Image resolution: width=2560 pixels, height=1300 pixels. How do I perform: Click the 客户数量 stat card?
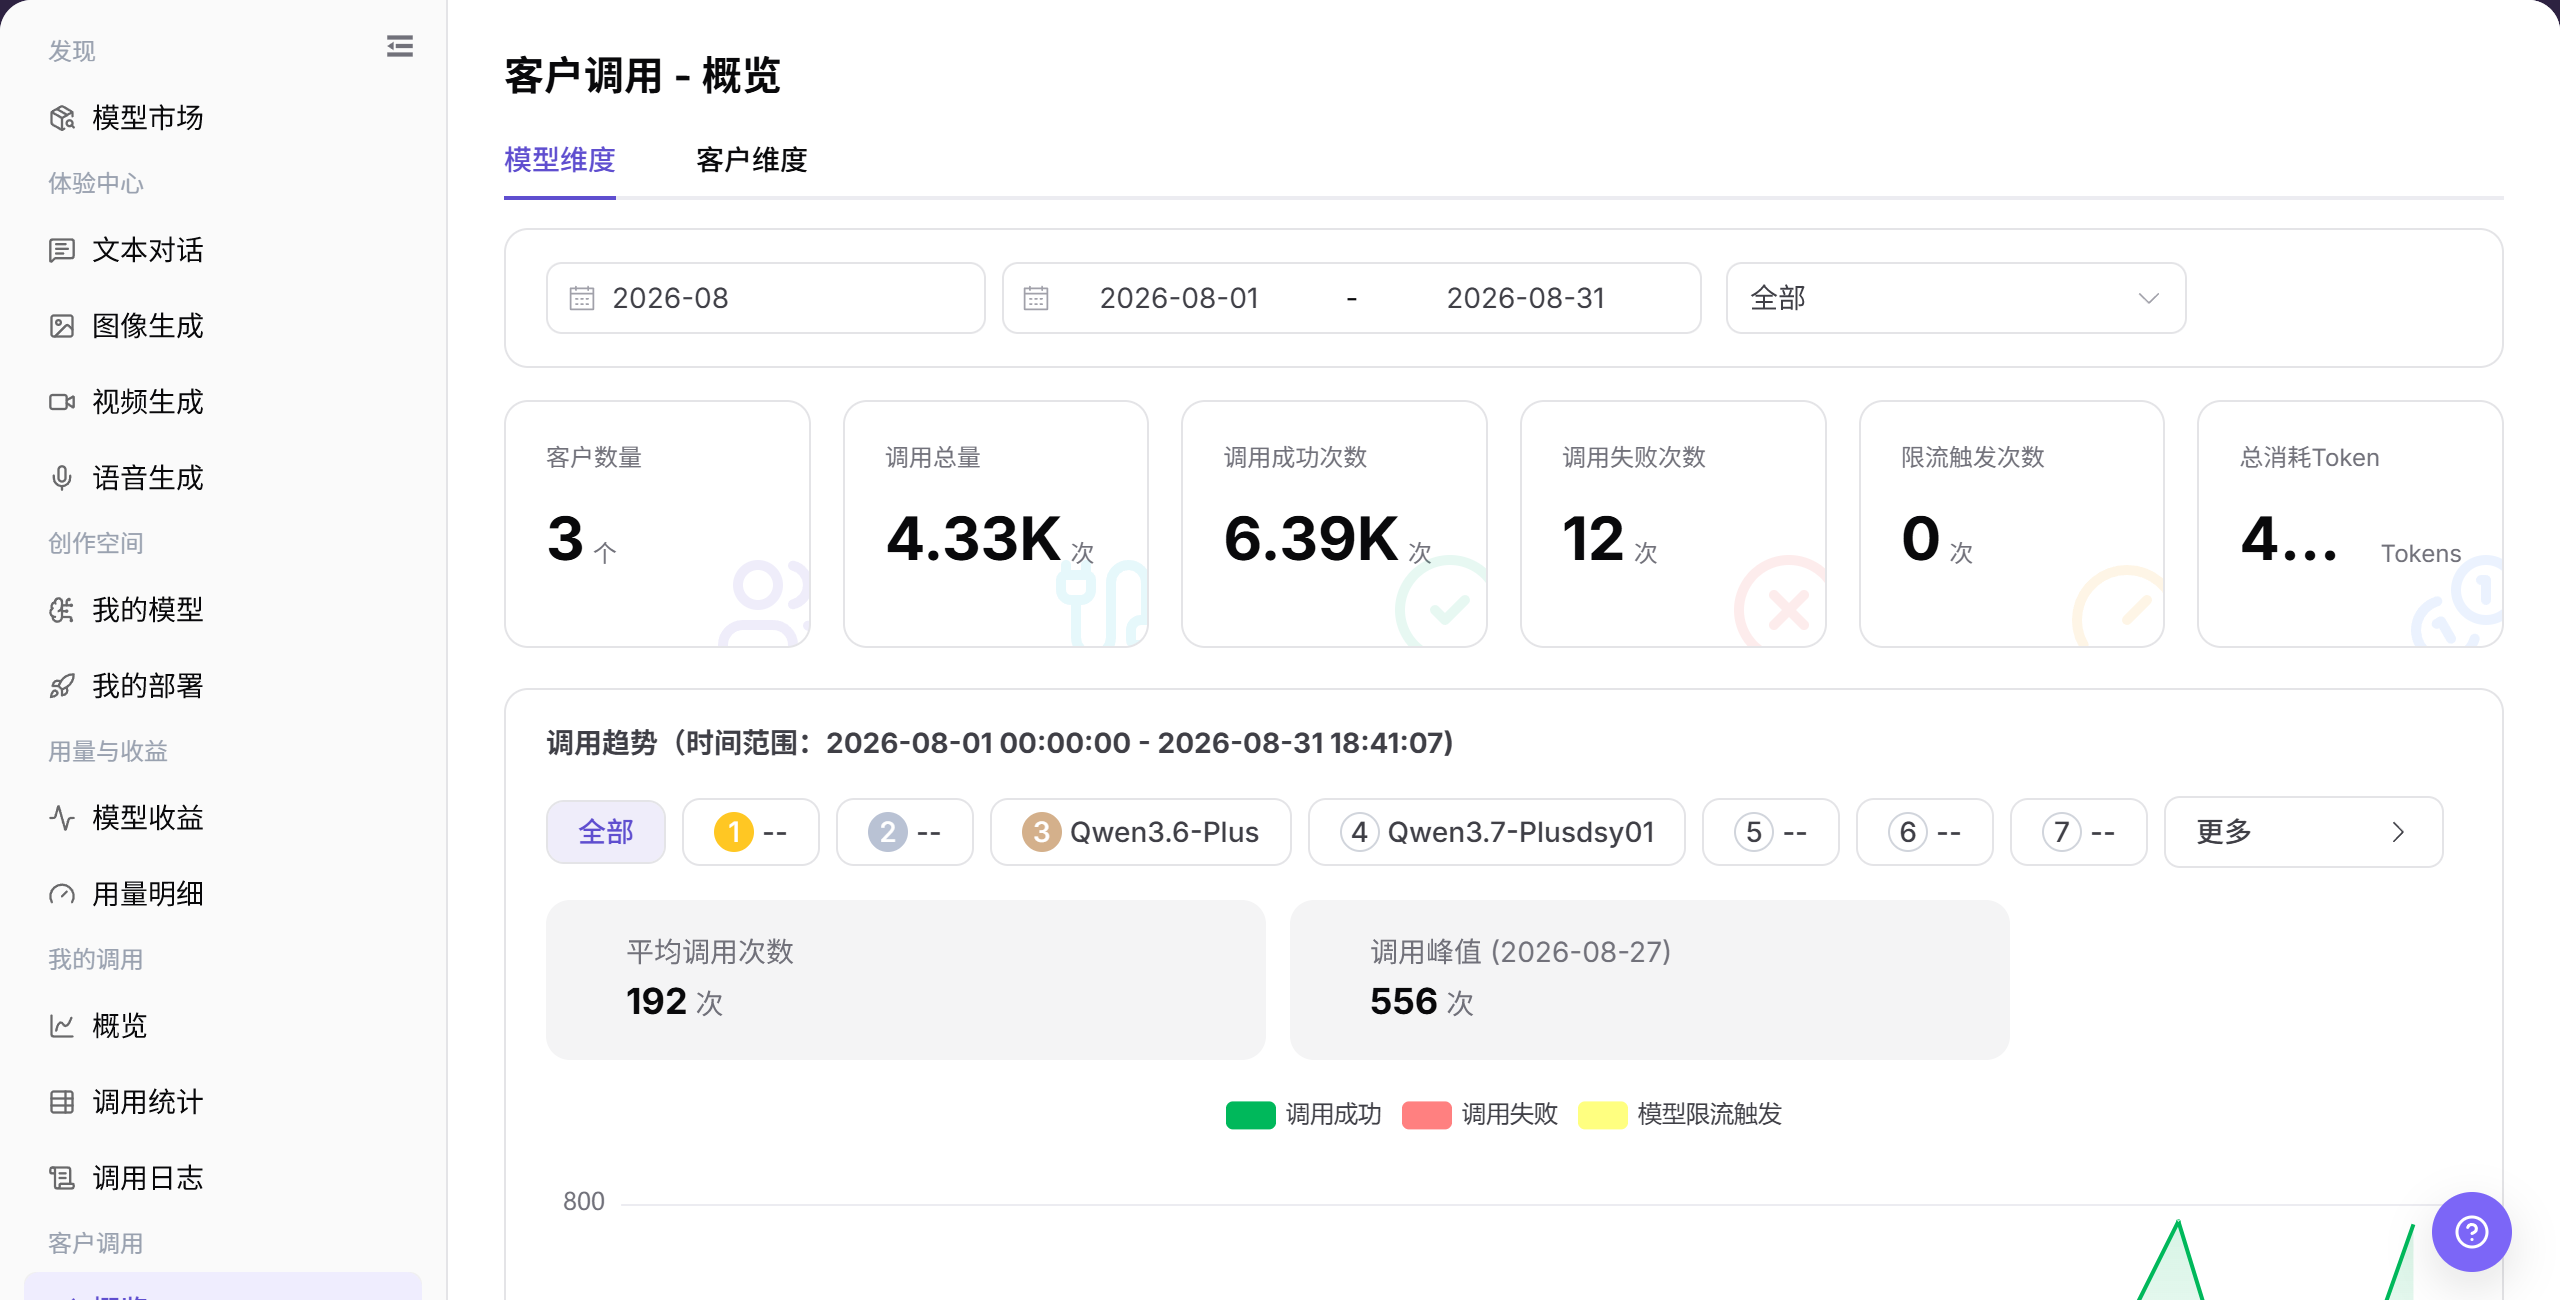(x=657, y=524)
